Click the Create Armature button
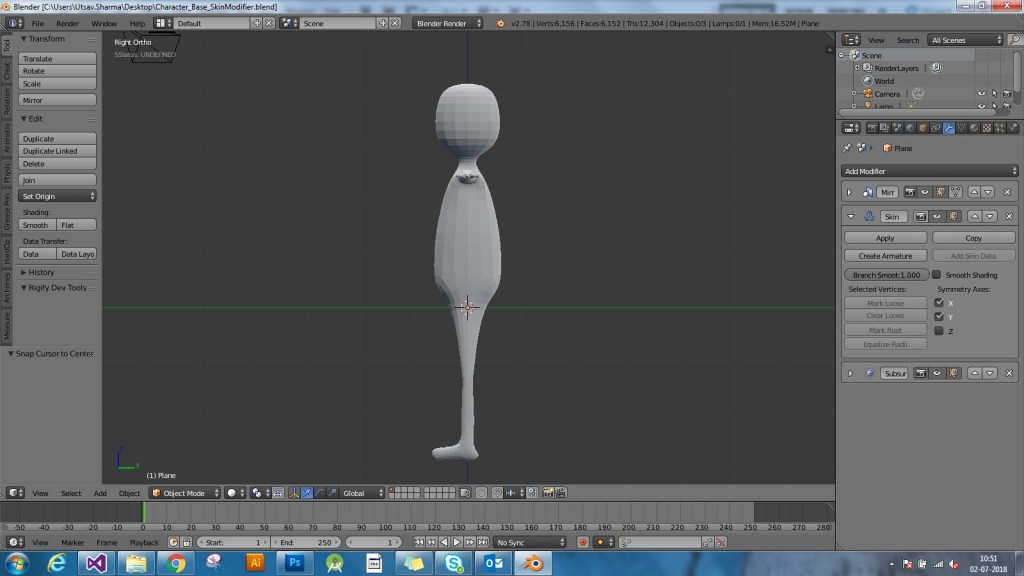The image size is (1024, 576). click(x=884, y=257)
